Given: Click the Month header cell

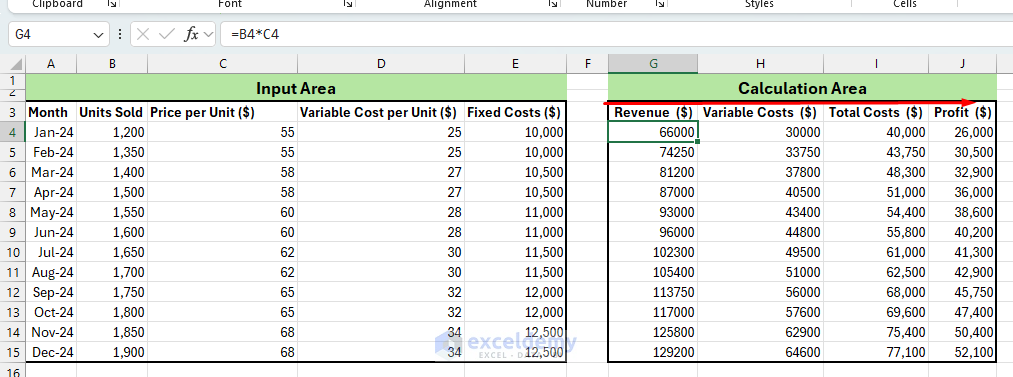Looking at the screenshot, I should coord(51,112).
